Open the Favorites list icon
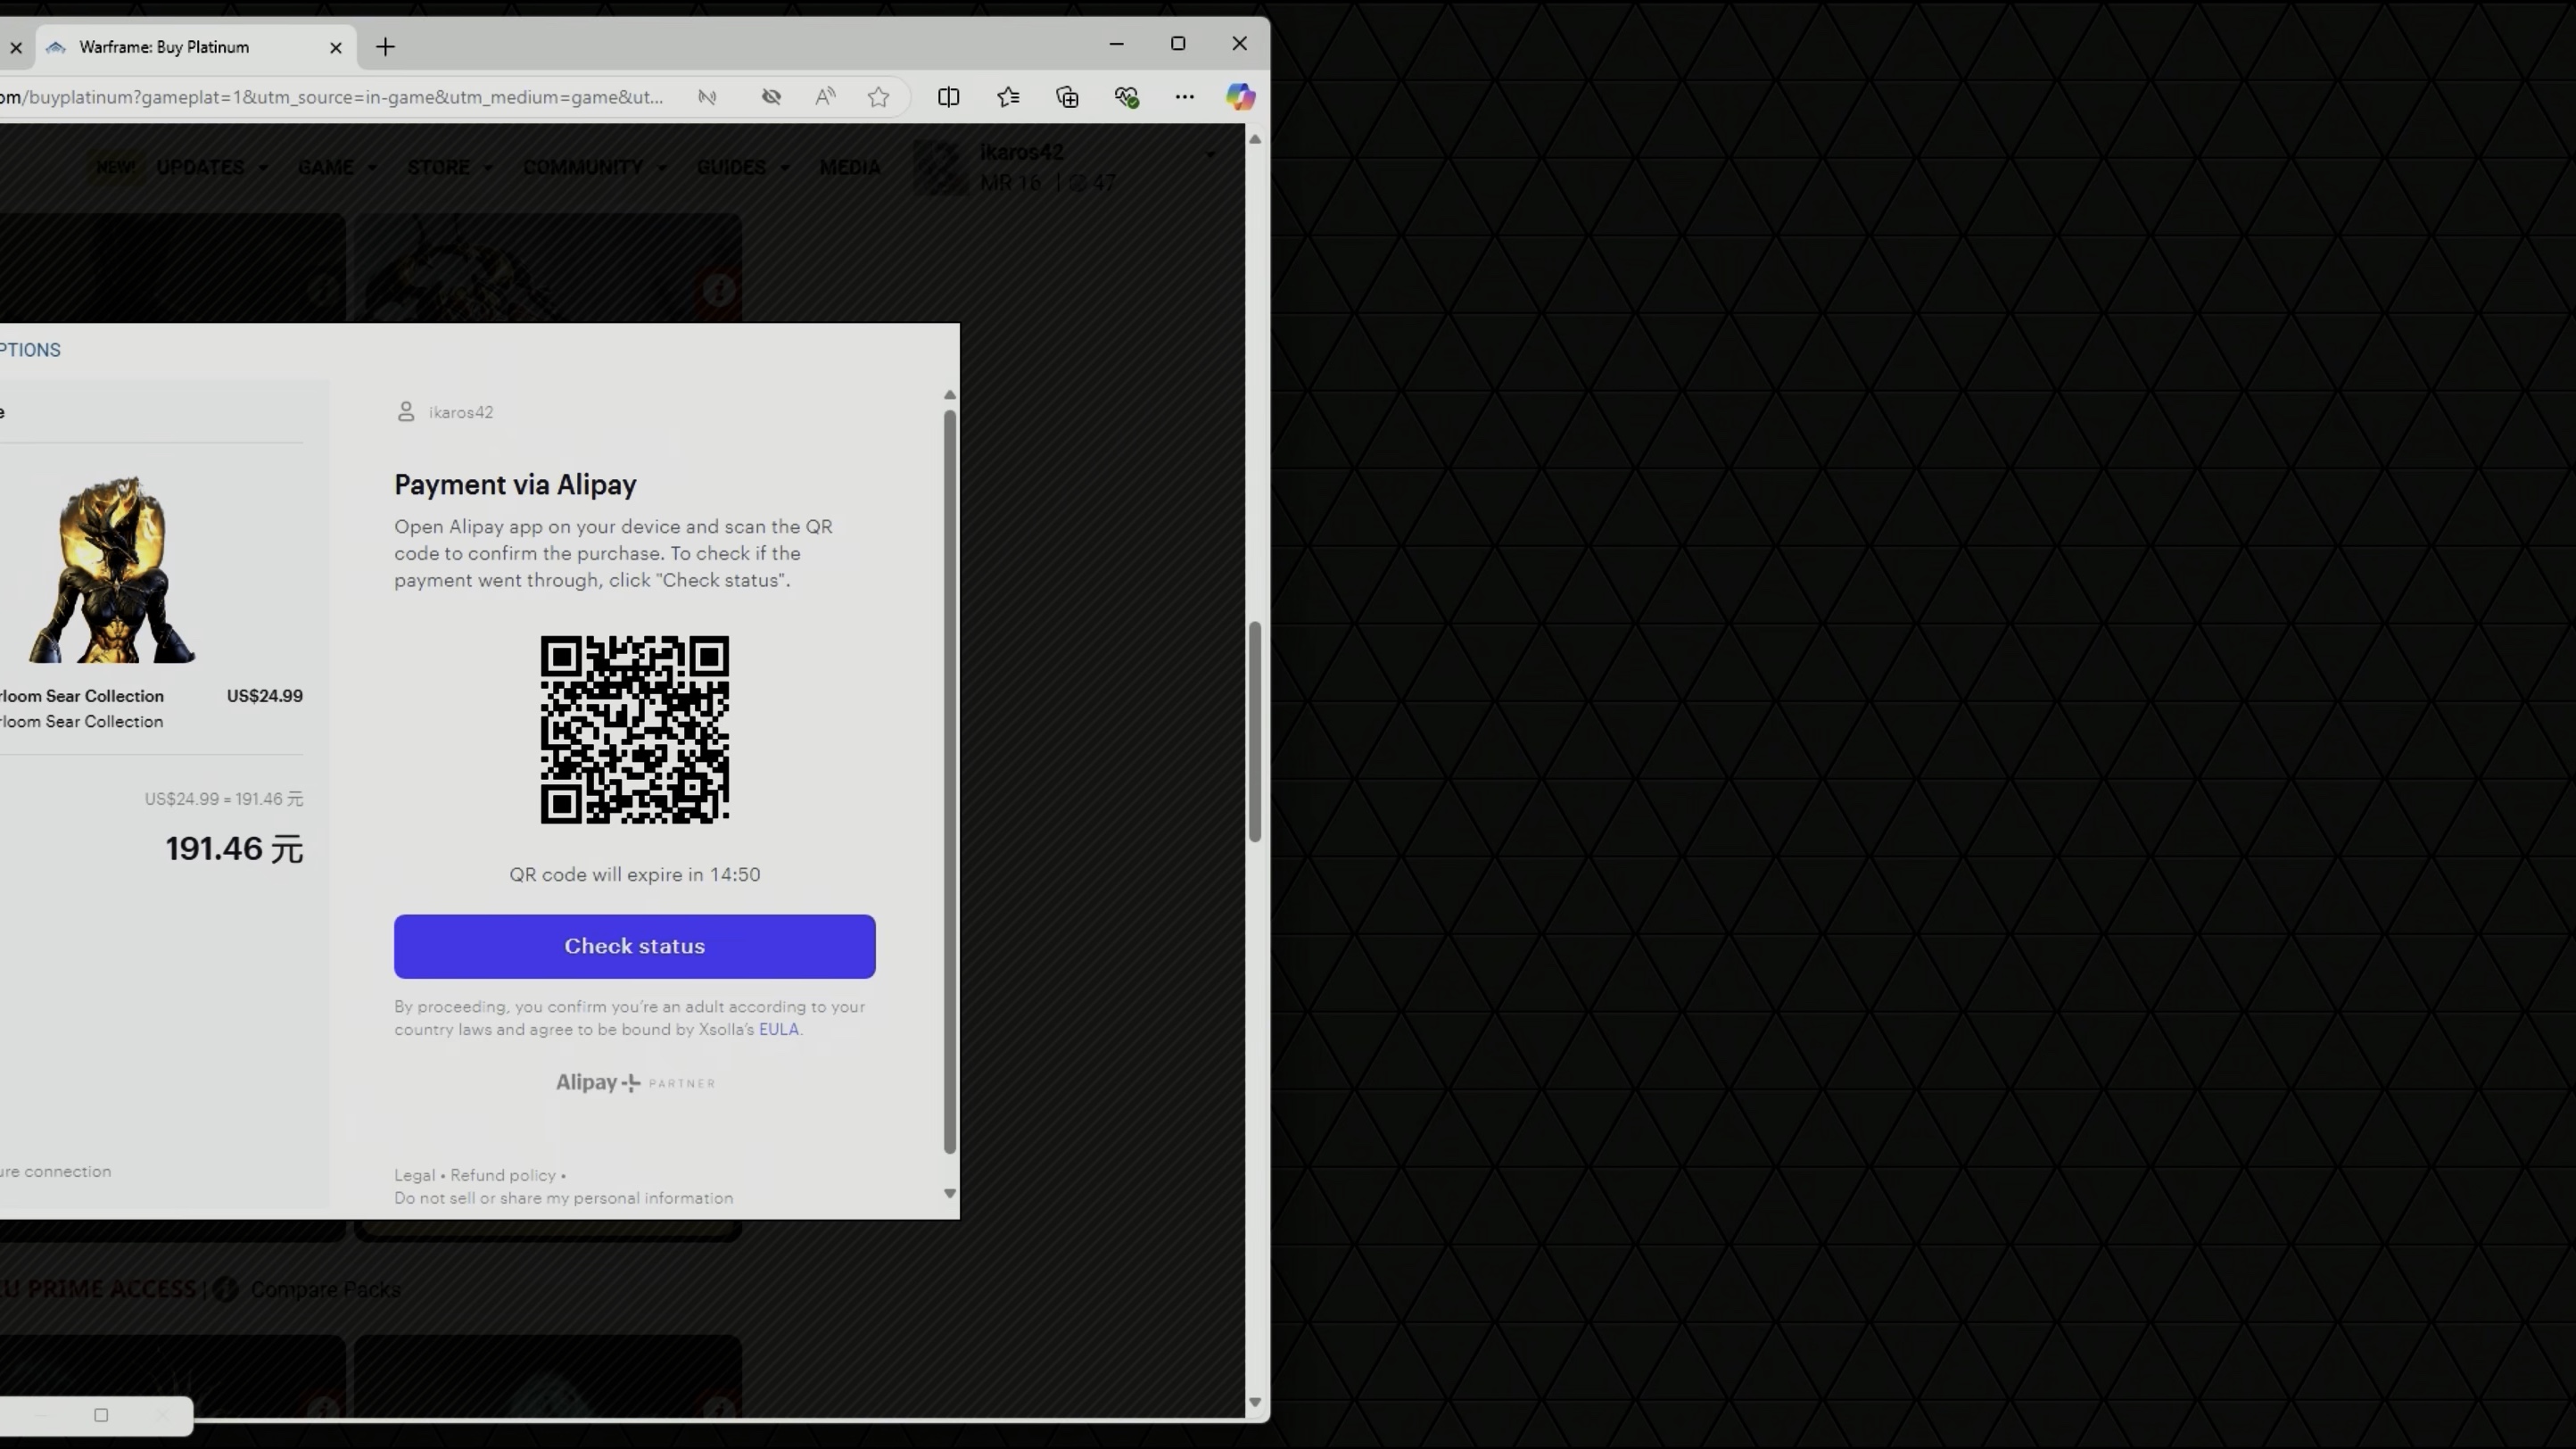 [1008, 97]
